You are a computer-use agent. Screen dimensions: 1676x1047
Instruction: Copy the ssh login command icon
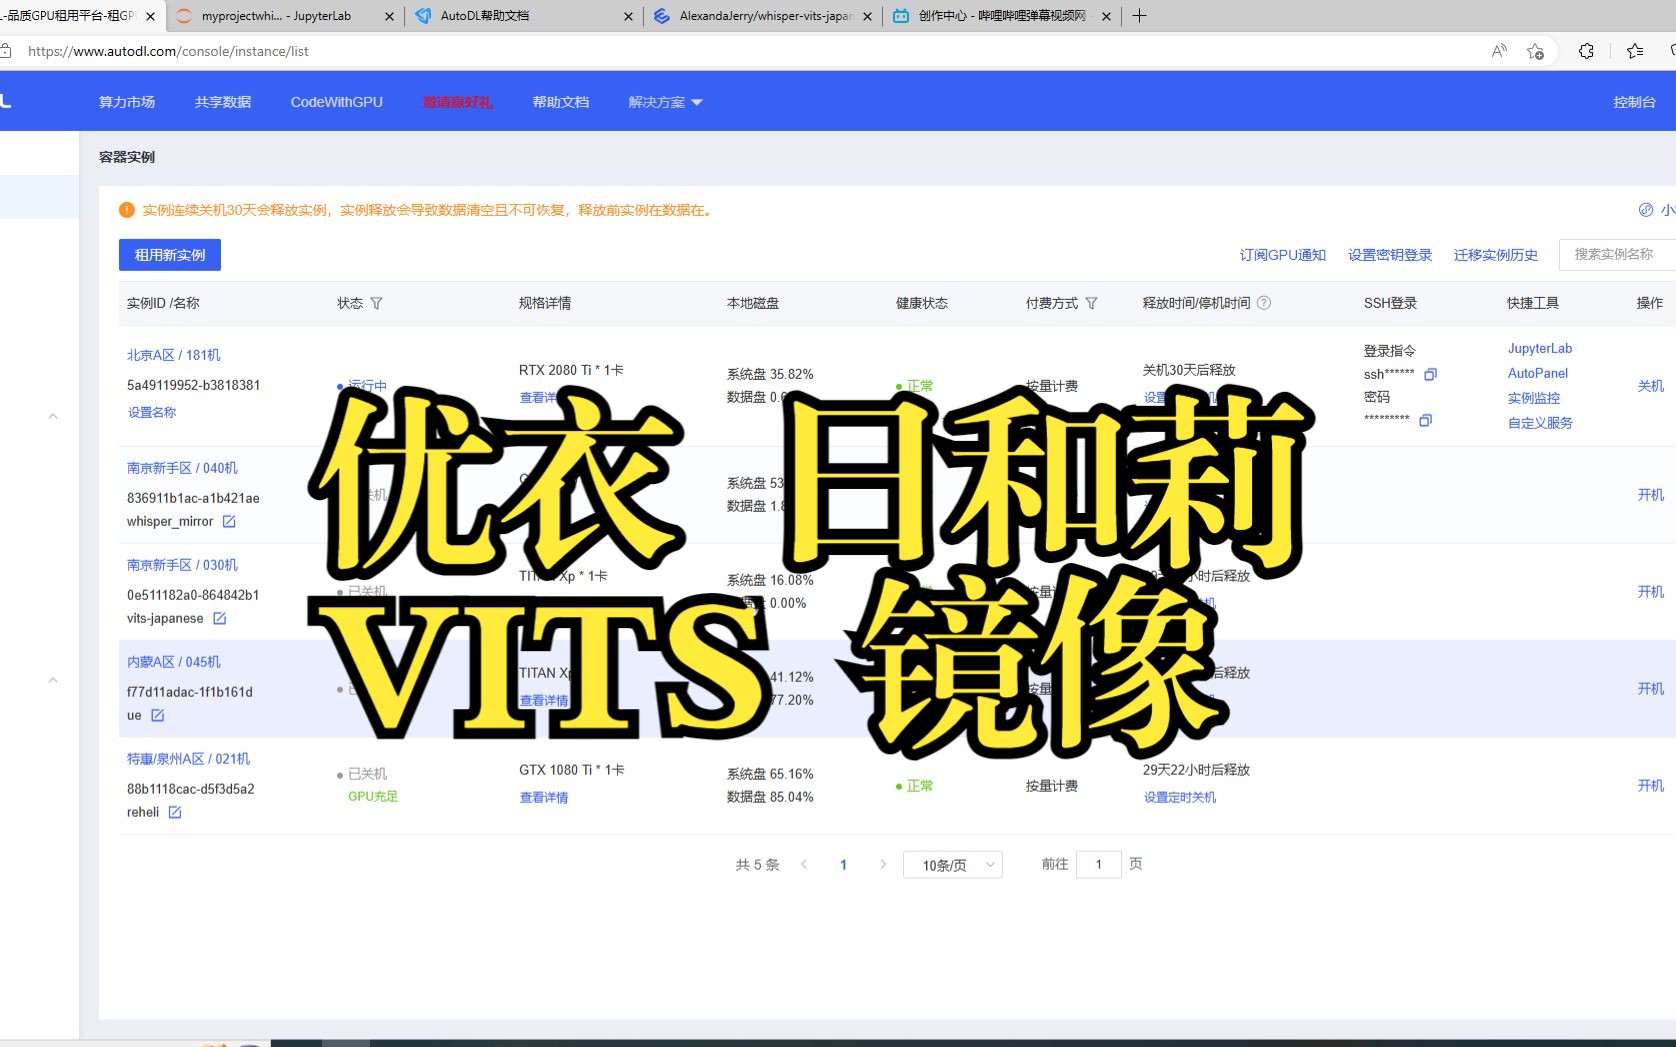coord(1430,374)
